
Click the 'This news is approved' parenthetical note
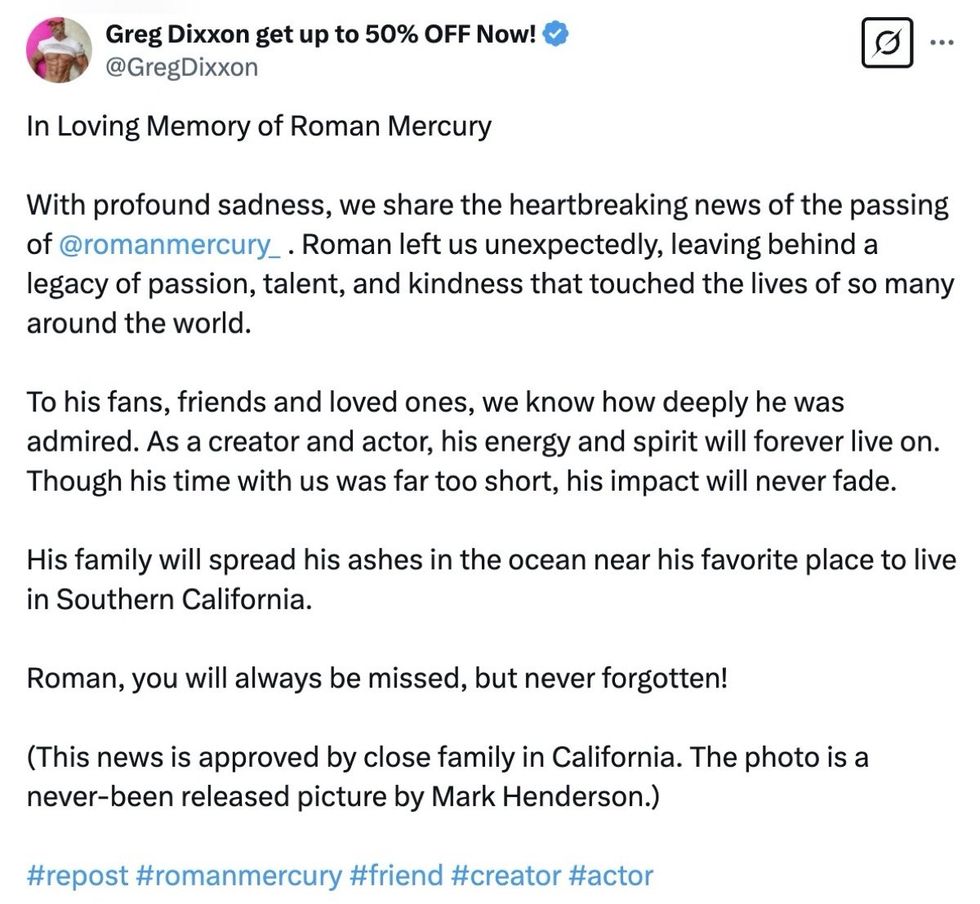[446, 776]
